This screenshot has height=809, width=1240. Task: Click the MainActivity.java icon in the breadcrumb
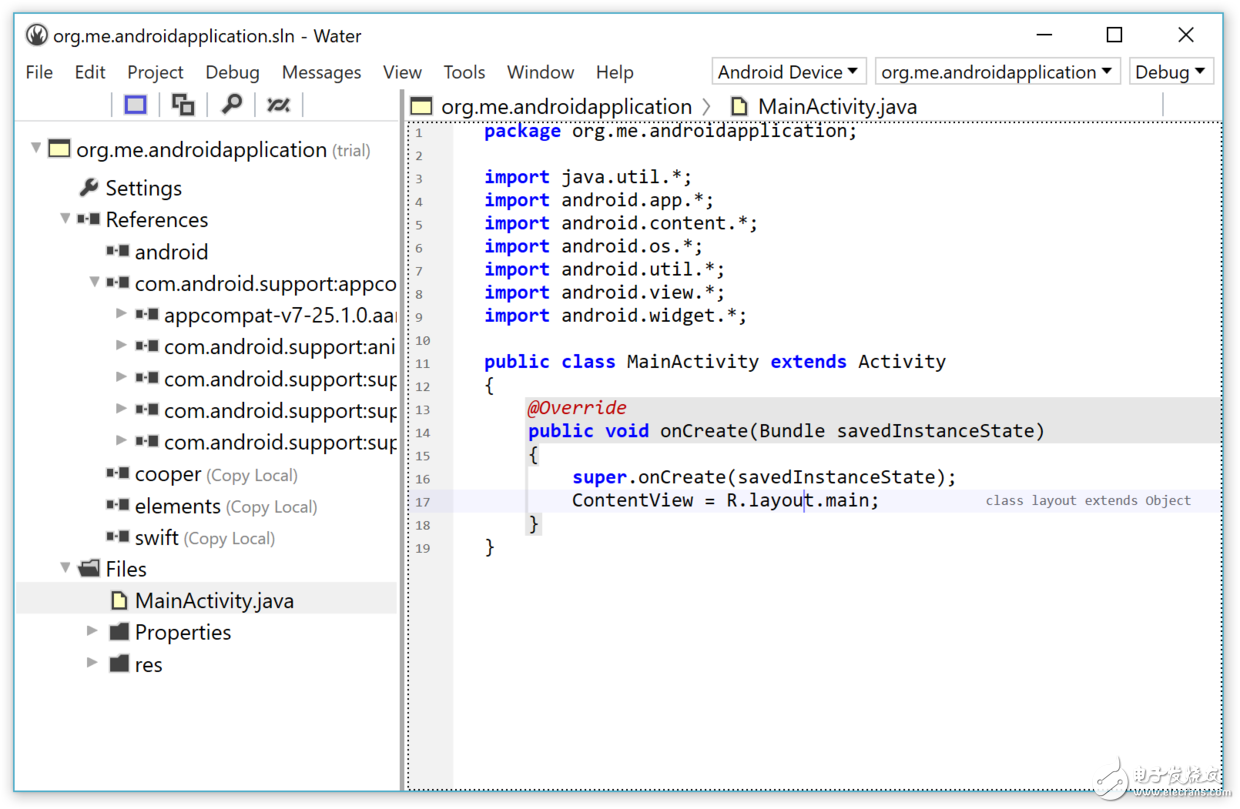click(x=739, y=106)
